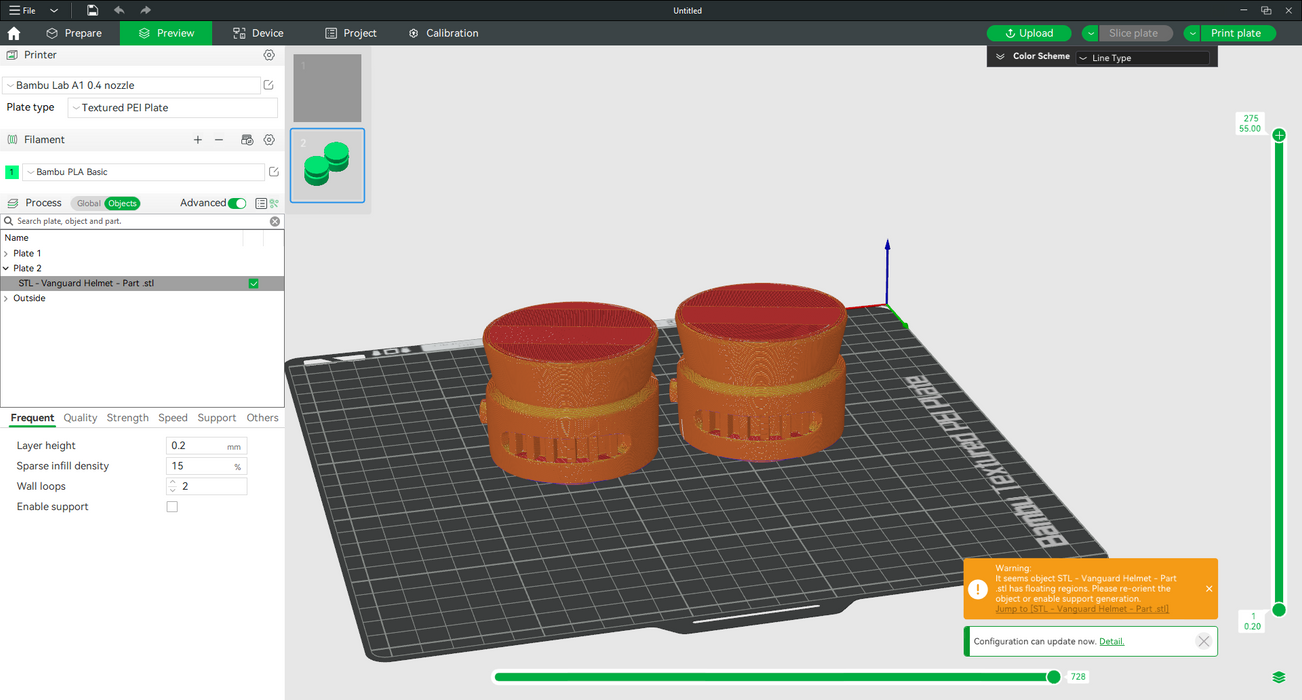The height and width of the screenshot is (700, 1302).
Task: Click the Jump to STL warning link
Action: 1081,609
